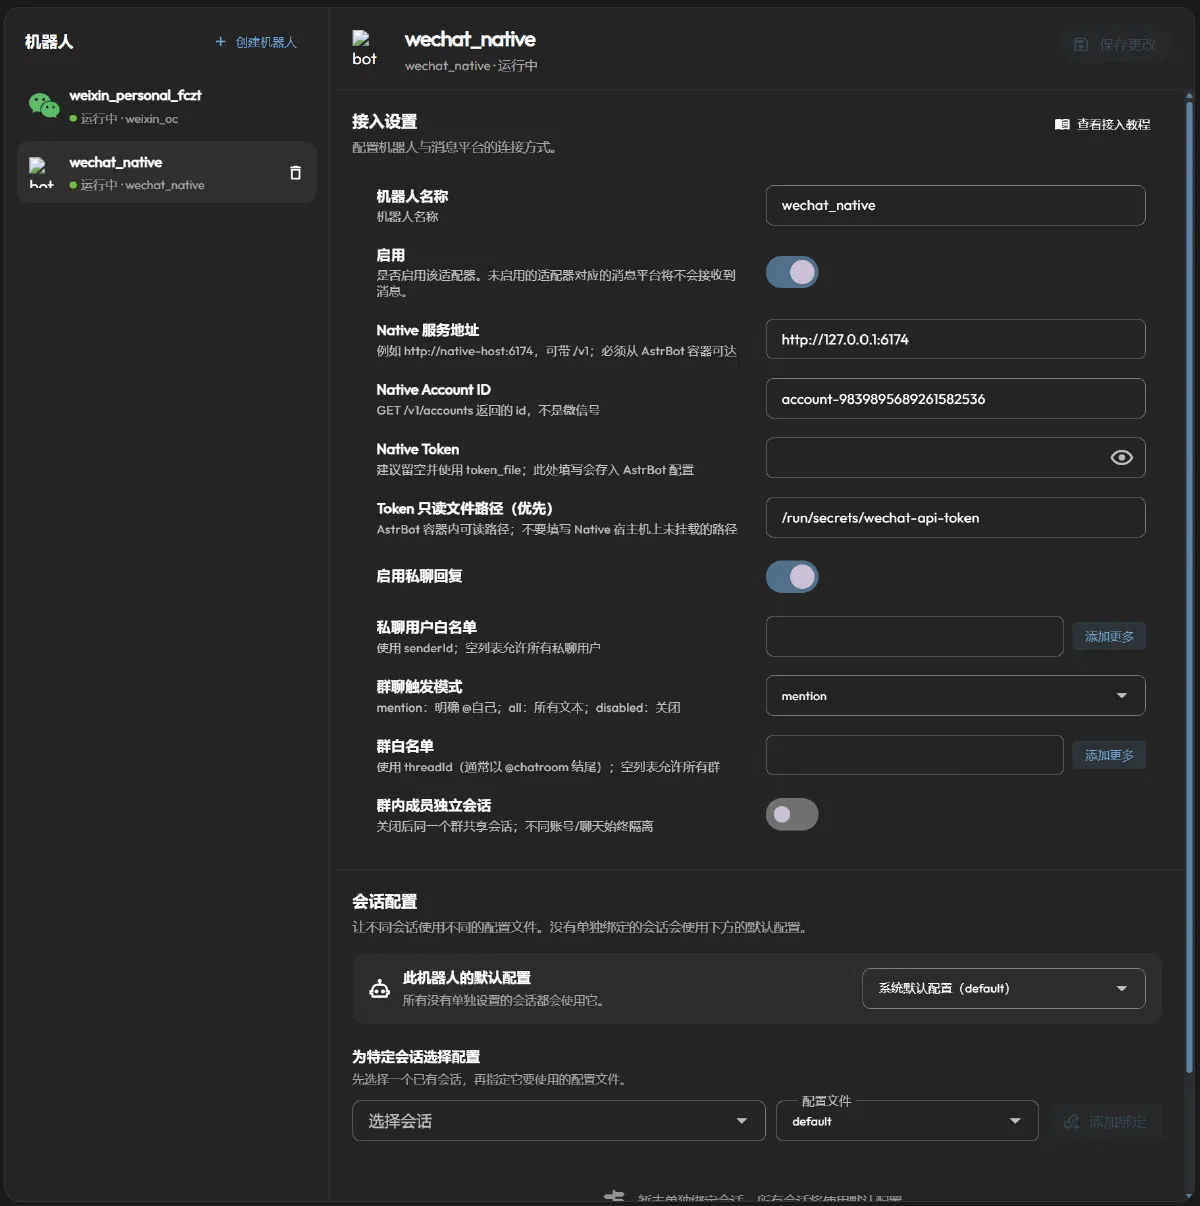Click the 群白名单 input field
The image size is (1200, 1206).
click(914, 755)
